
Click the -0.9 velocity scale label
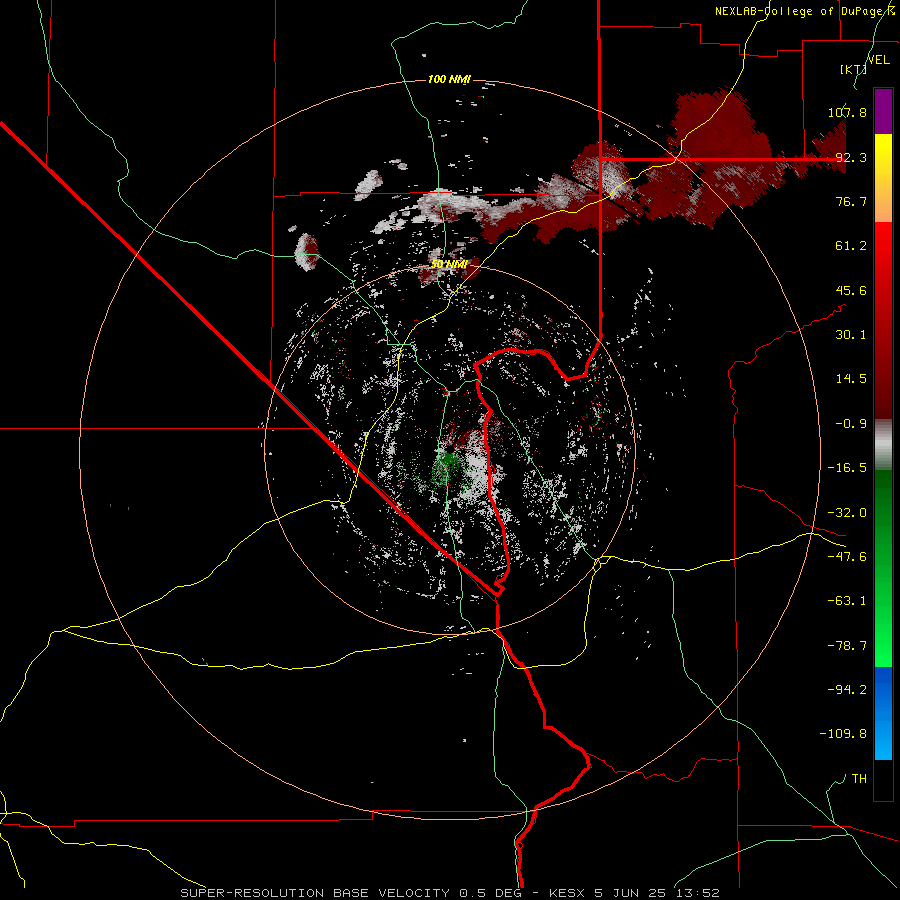[851, 424]
